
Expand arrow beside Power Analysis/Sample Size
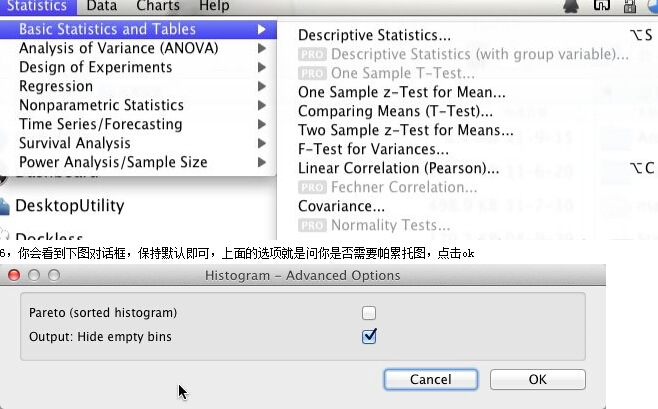tap(261, 162)
